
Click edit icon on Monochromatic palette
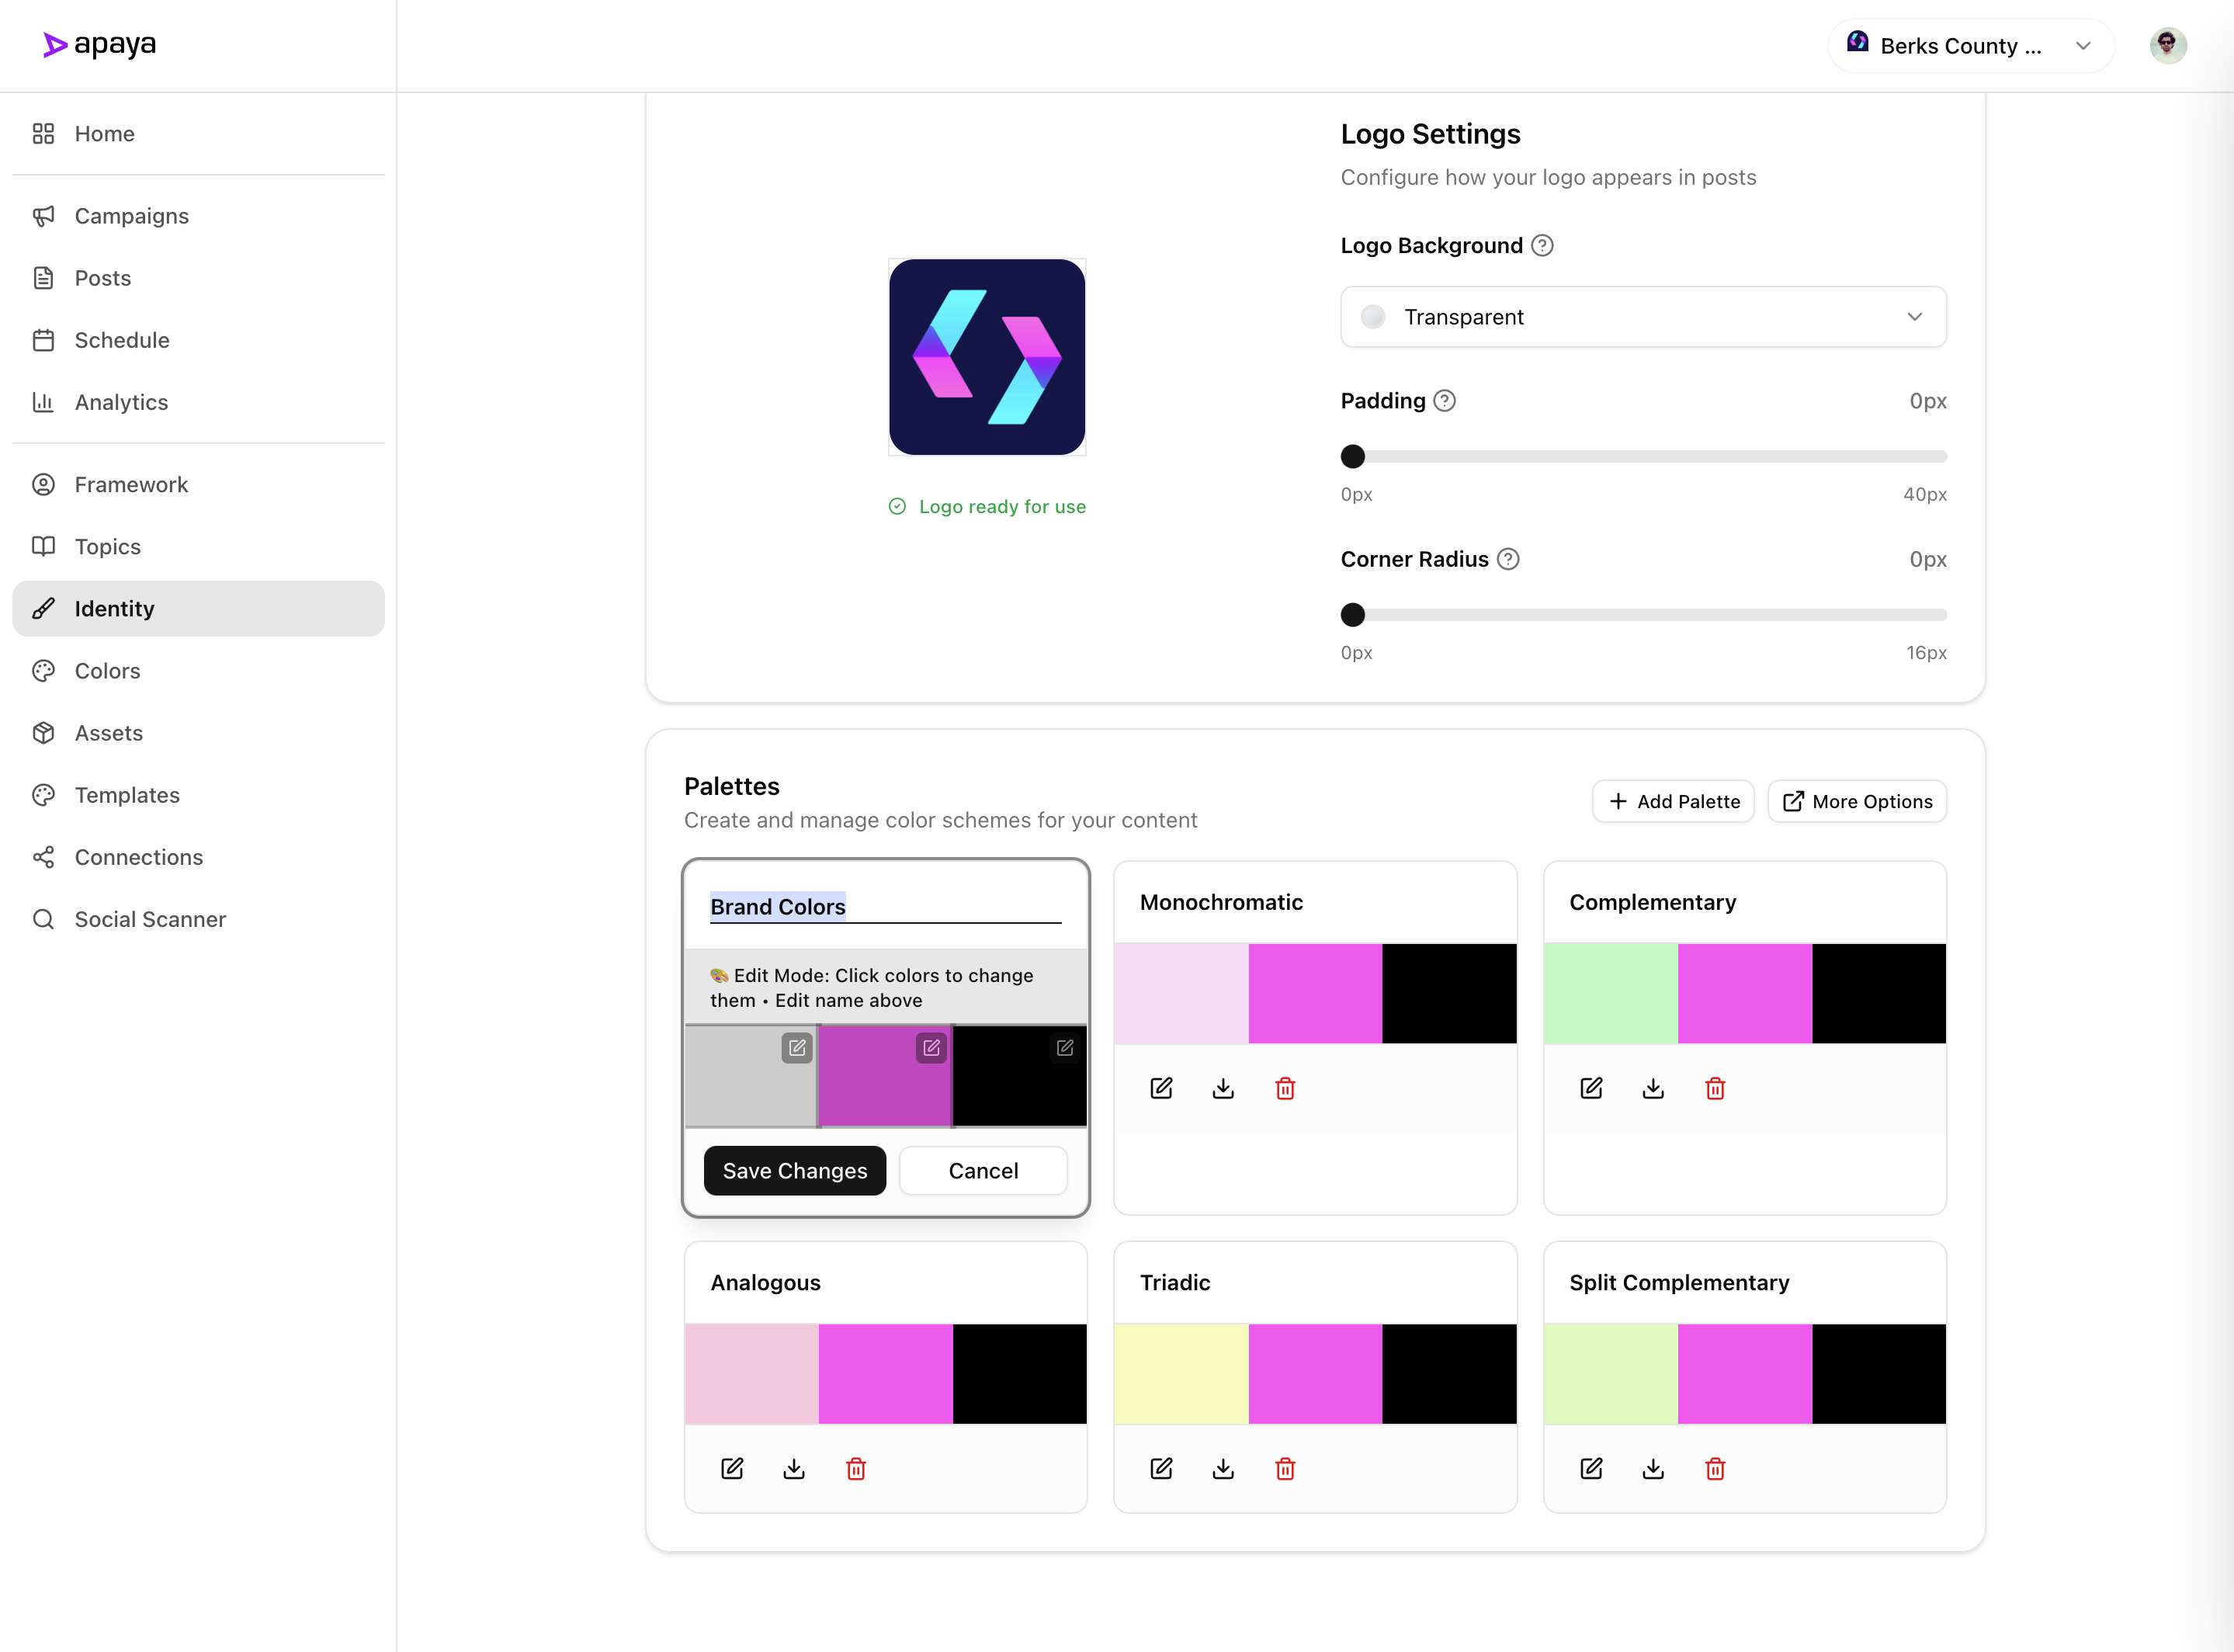pyautogui.click(x=1161, y=1088)
